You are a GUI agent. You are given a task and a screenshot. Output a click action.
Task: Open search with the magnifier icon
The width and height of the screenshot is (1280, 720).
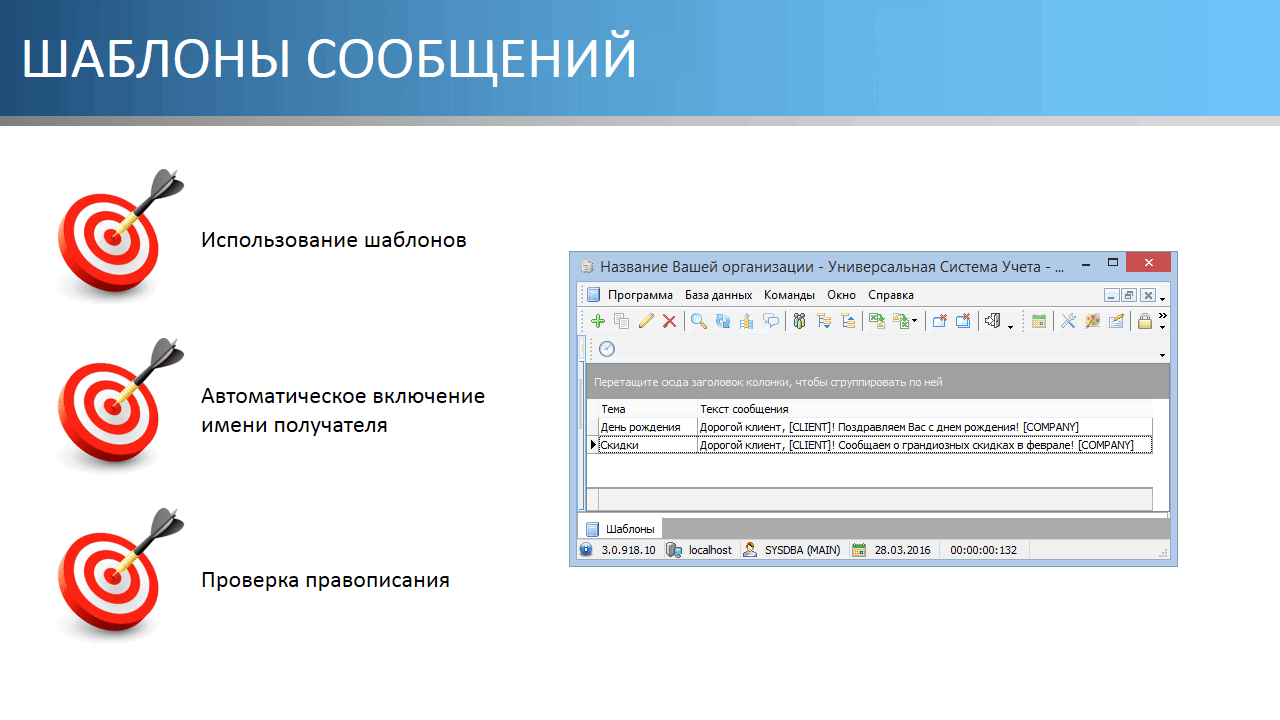click(699, 321)
